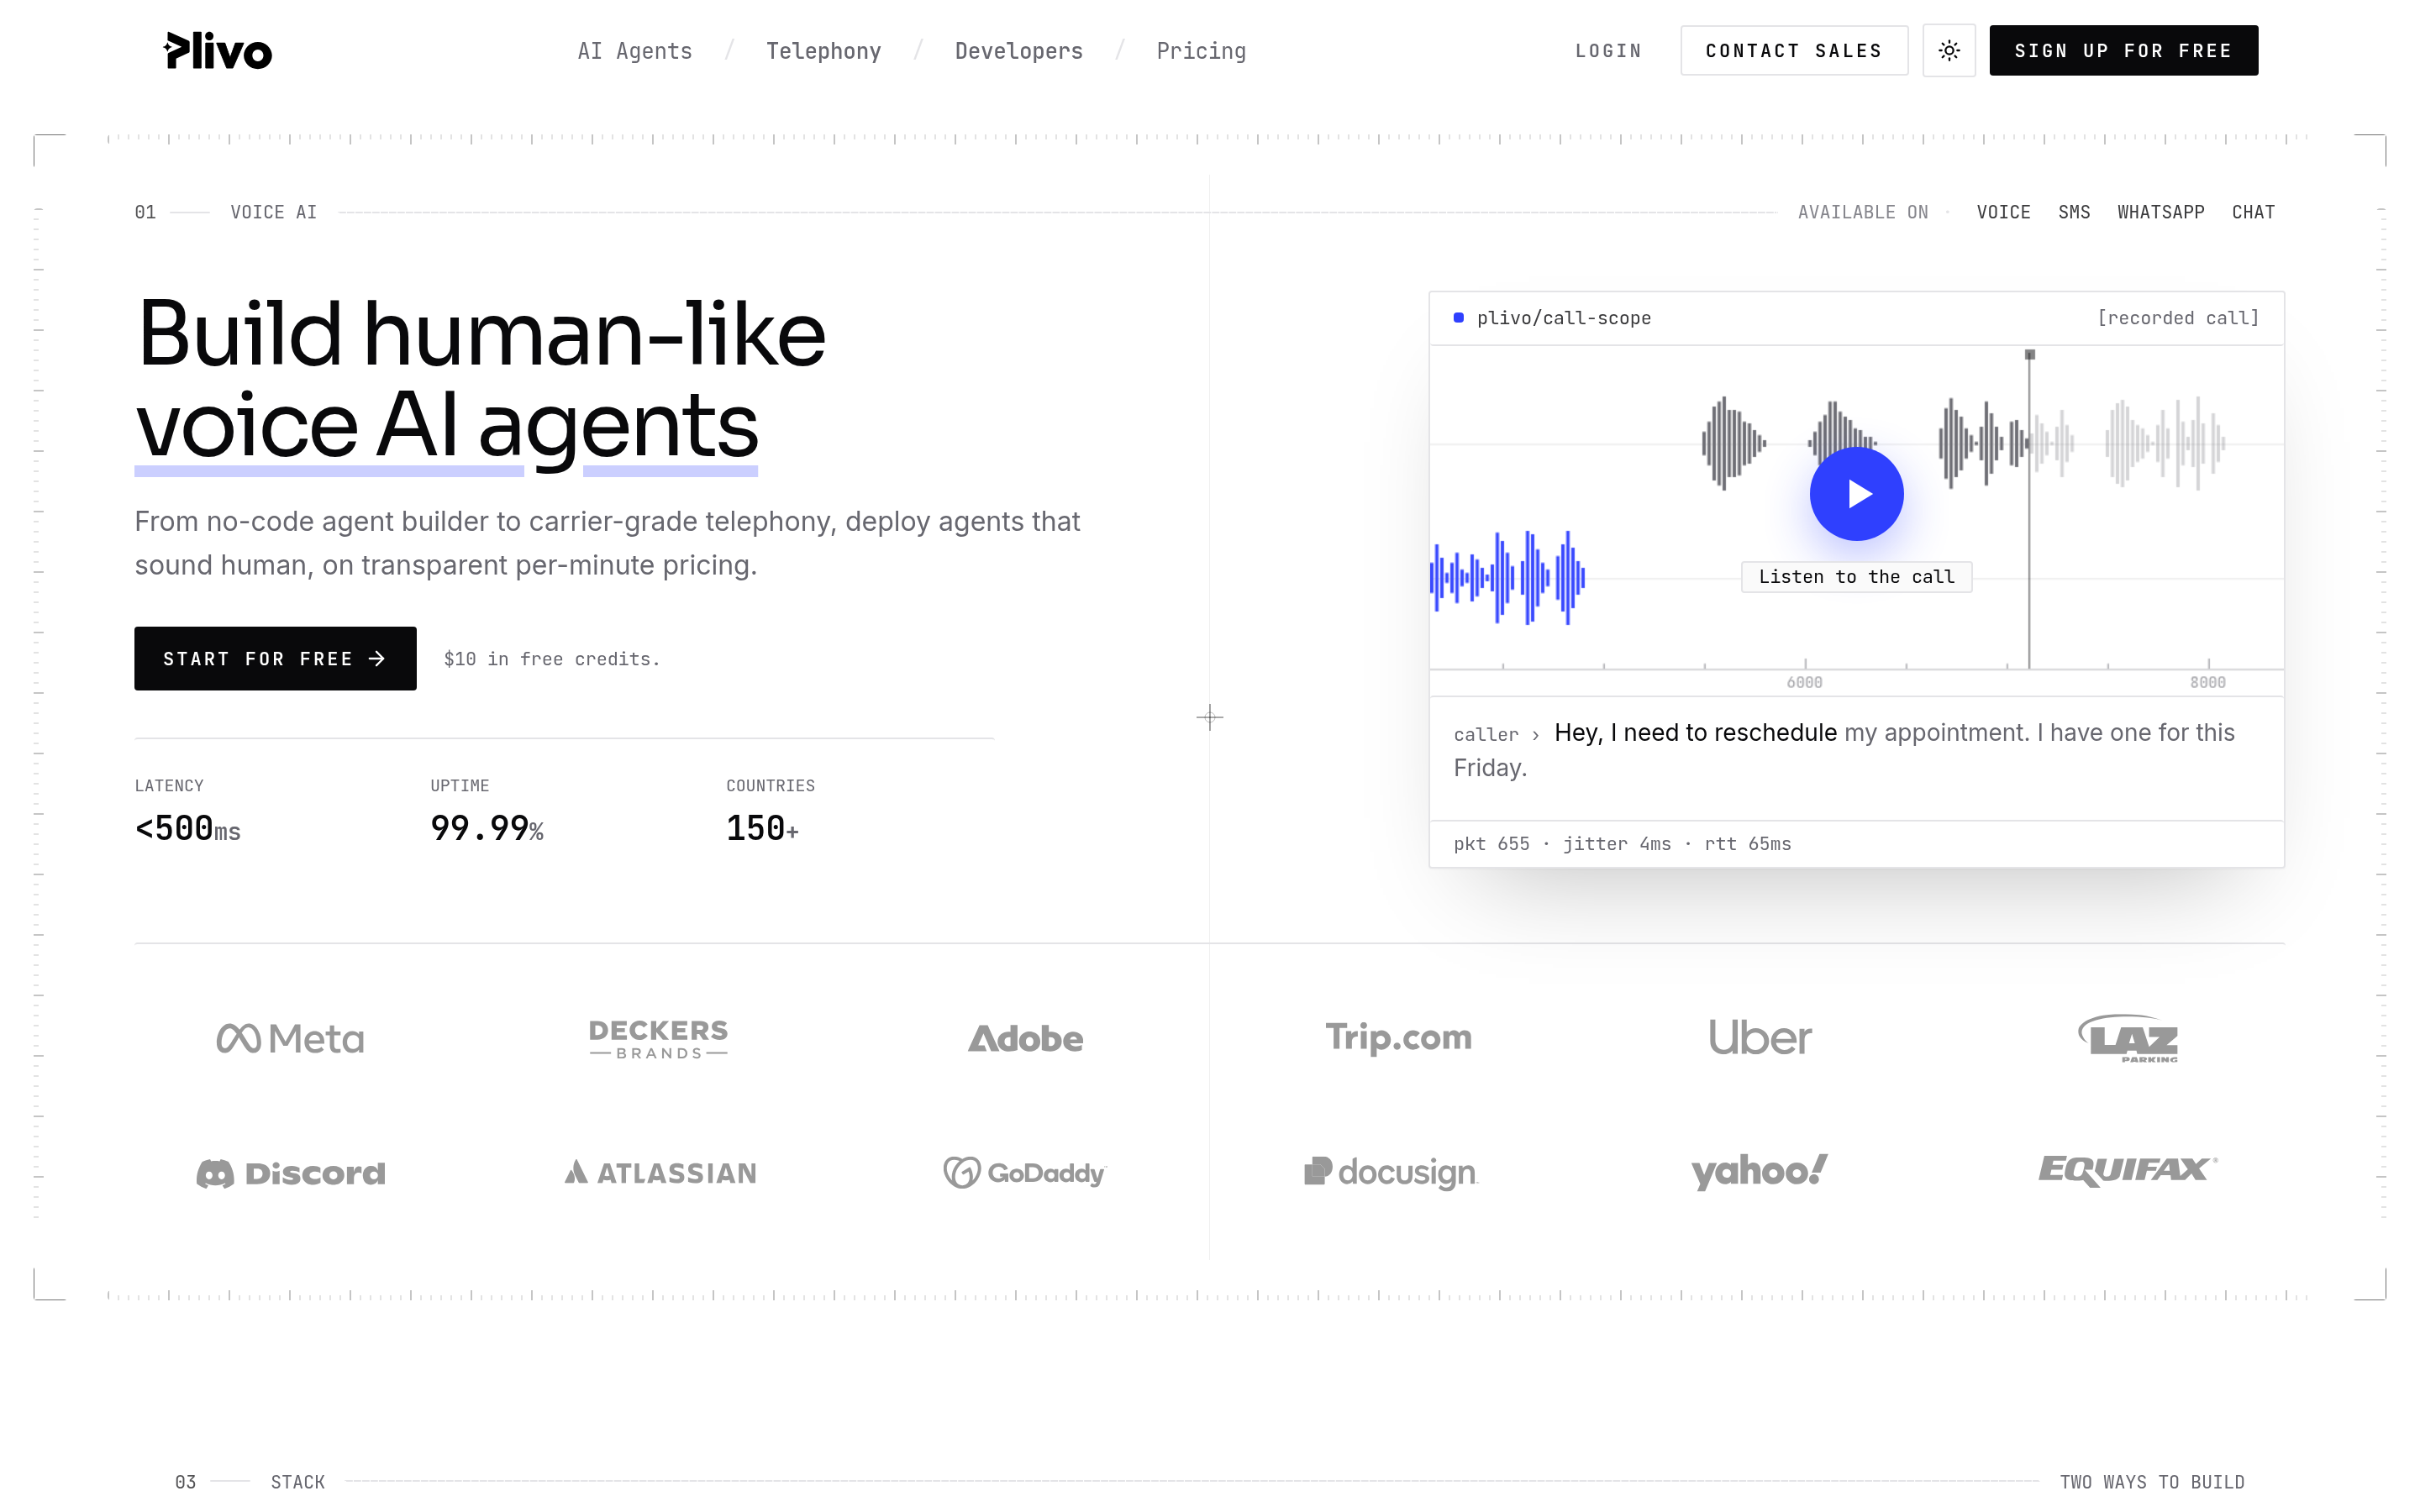The width and height of the screenshot is (2420, 1512).
Task: Click the AVAILABLE ON label
Action: [1862, 212]
